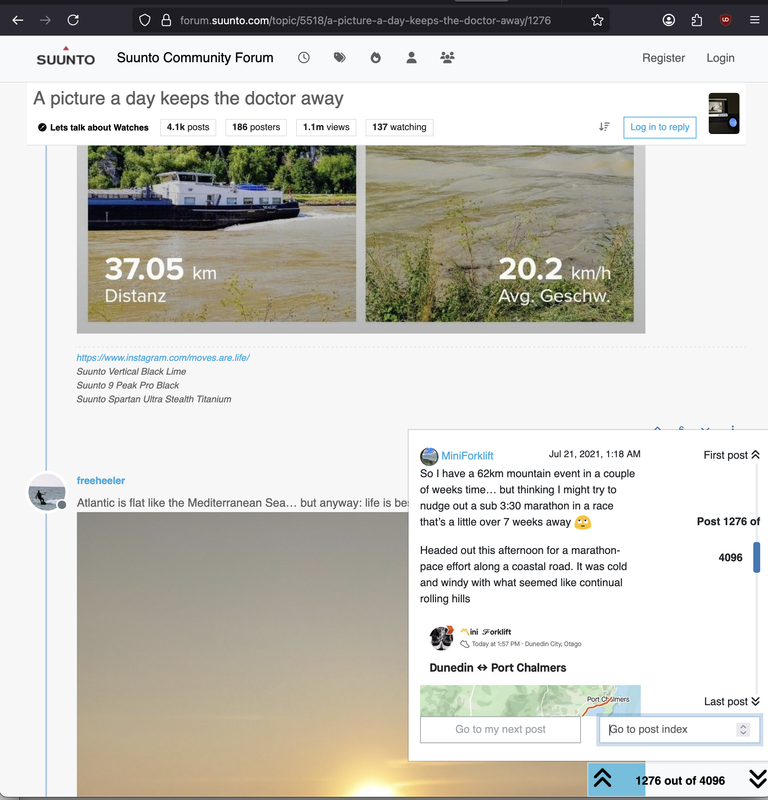Click the double down arrow in bottom pagination bar
The width and height of the screenshot is (768, 800).
(x=758, y=780)
